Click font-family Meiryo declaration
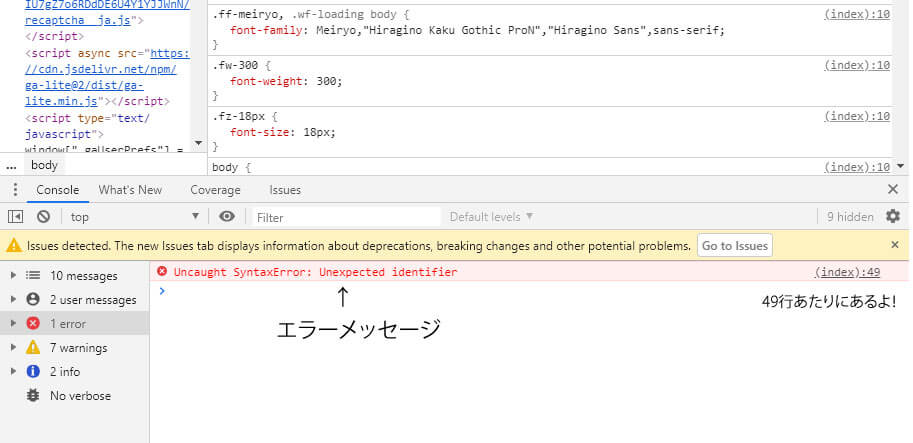 click(x=477, y=30)
